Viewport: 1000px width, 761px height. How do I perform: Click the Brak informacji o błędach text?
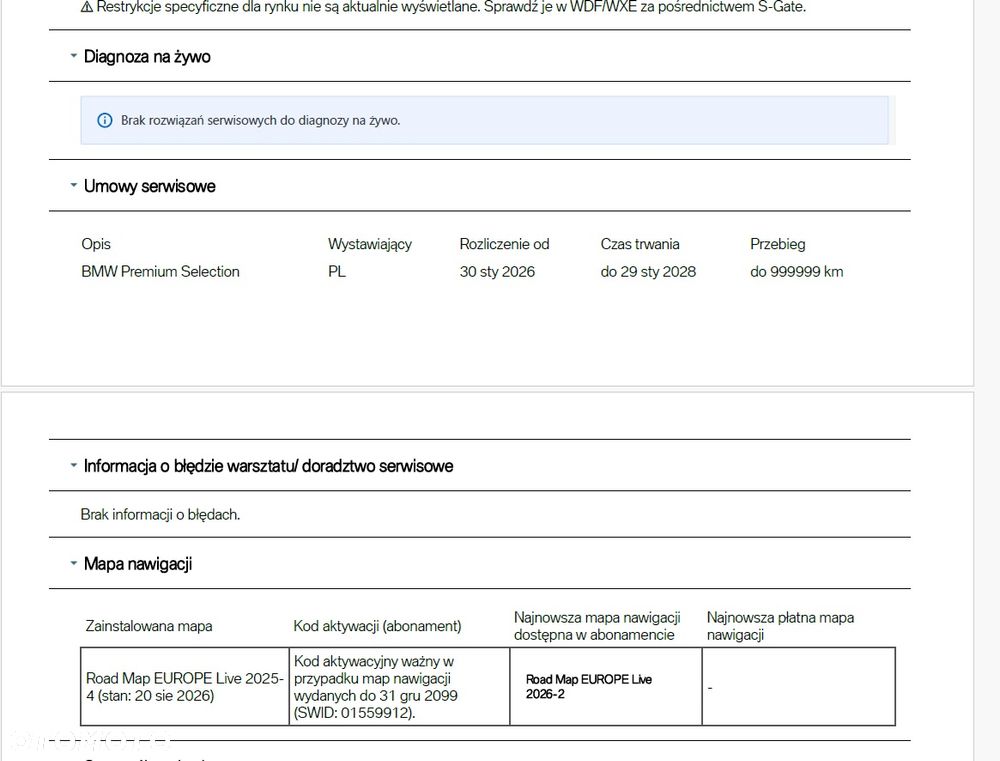pos(160,515)
